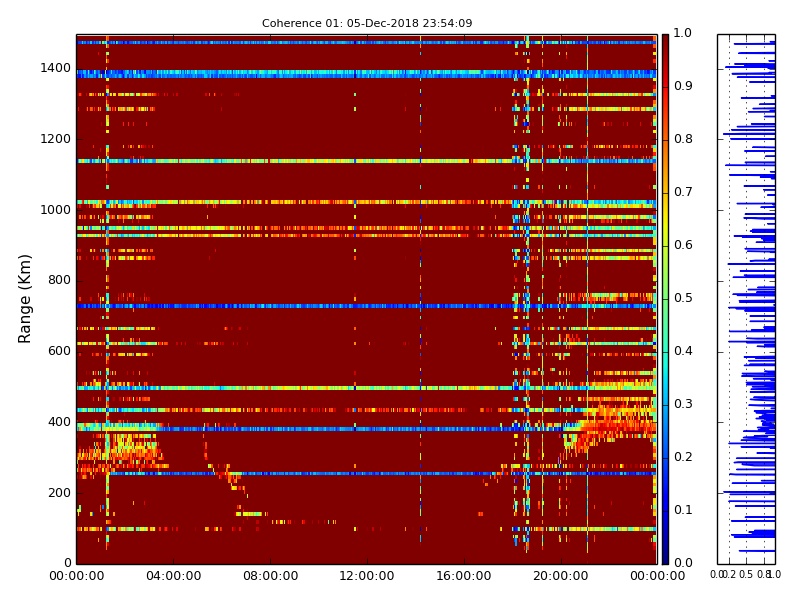800x600 pixels.
Task: Click the blue coherence profile side plot
Action: point(746,299)
